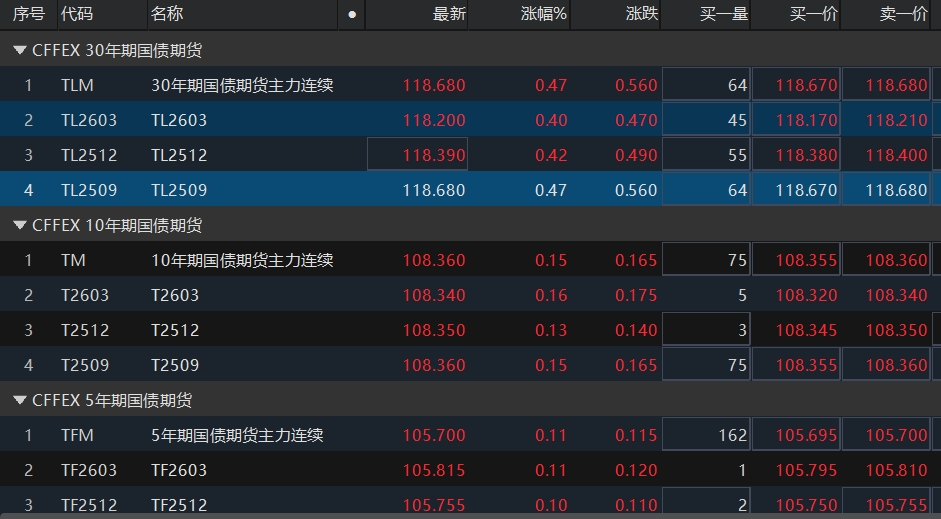Screen dimensions: 941x519
Task: Click T2512 change value 0.140
Action: (x=636, y=330)
